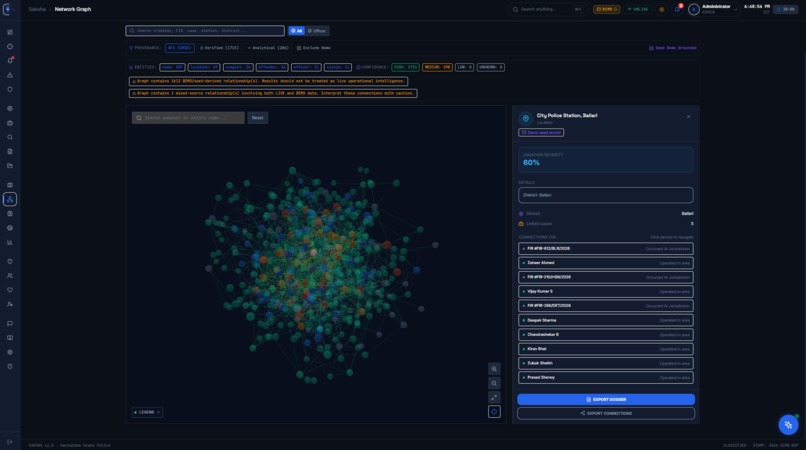Toggle the Officer search scope
This screenshot has width=806, height=450.
(x=317, y=31)
